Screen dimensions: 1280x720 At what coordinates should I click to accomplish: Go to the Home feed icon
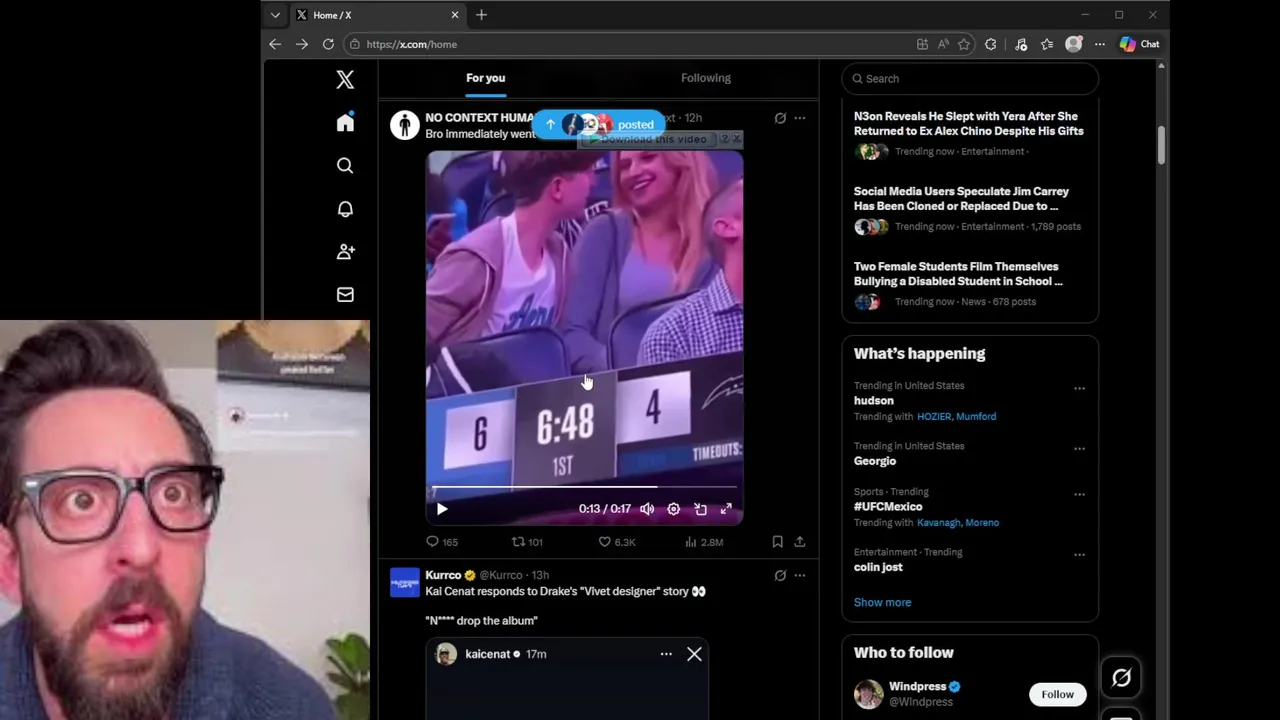[345, 122]
